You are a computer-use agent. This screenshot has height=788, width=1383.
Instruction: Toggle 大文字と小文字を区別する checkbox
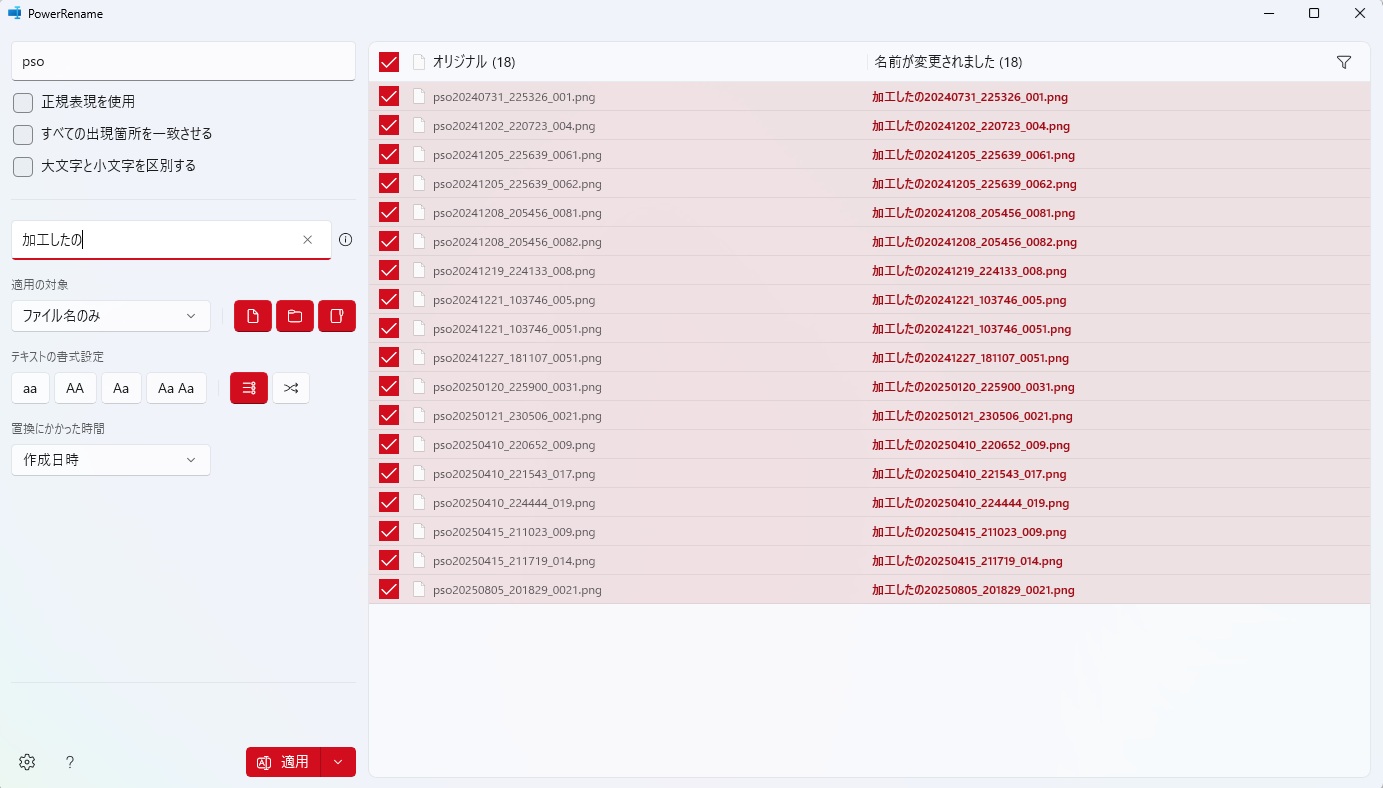point(23,166)
